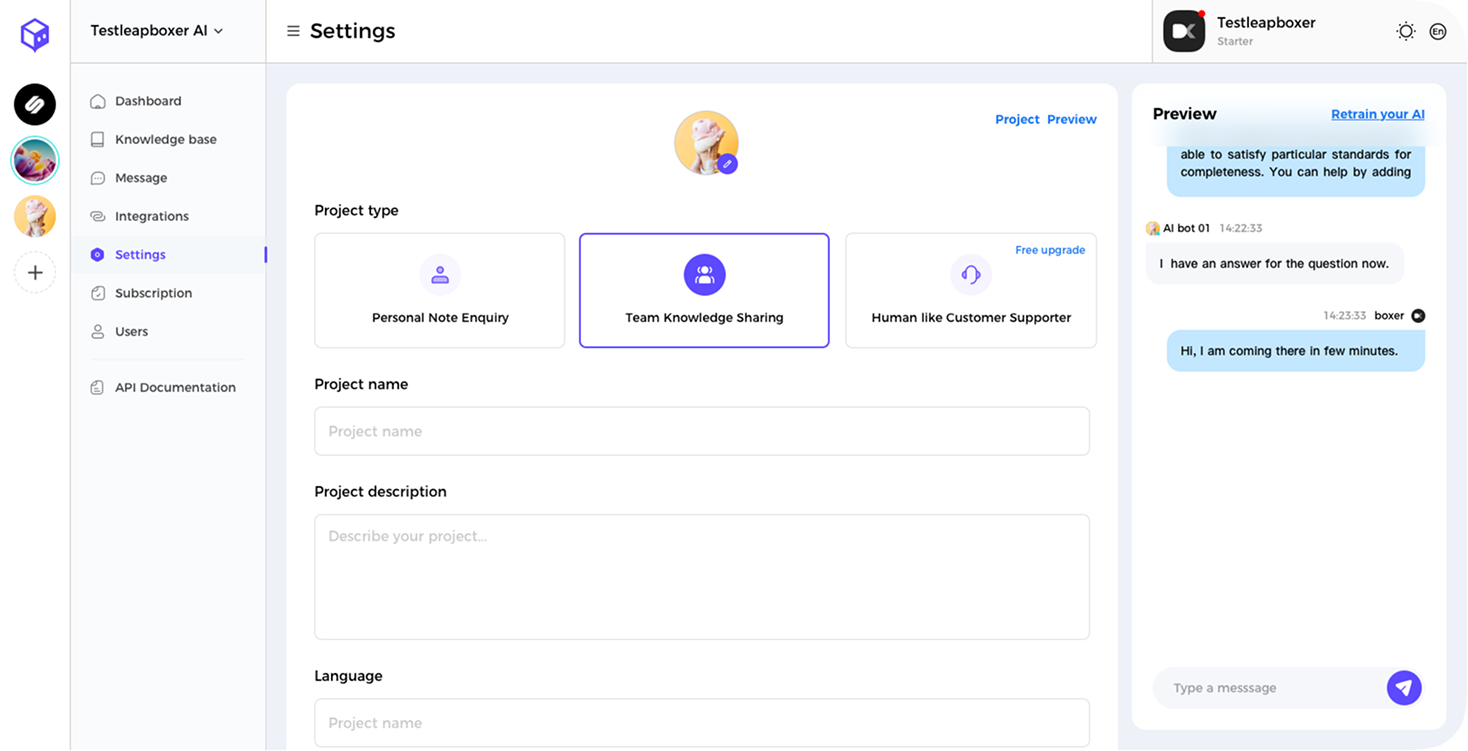Click the Testleapboxer camera logo top right

click(x=1184, y=31)
